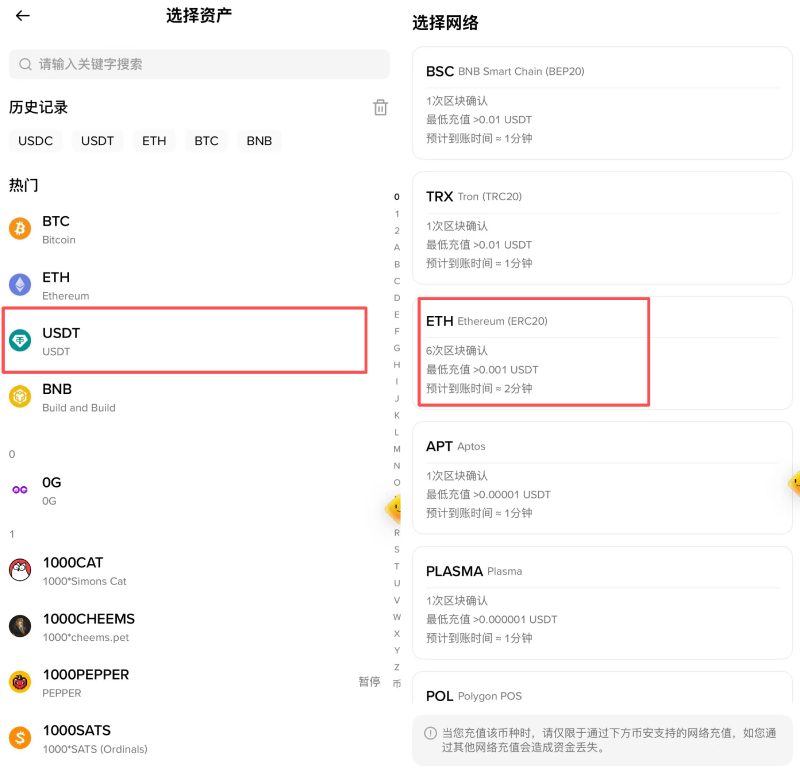Open the yellow mascot floating widget on asset list

(x=393, y=508)
